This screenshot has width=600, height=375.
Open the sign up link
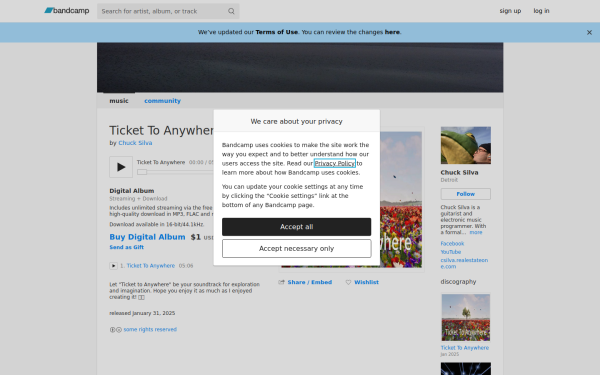[x=510, y=11]
